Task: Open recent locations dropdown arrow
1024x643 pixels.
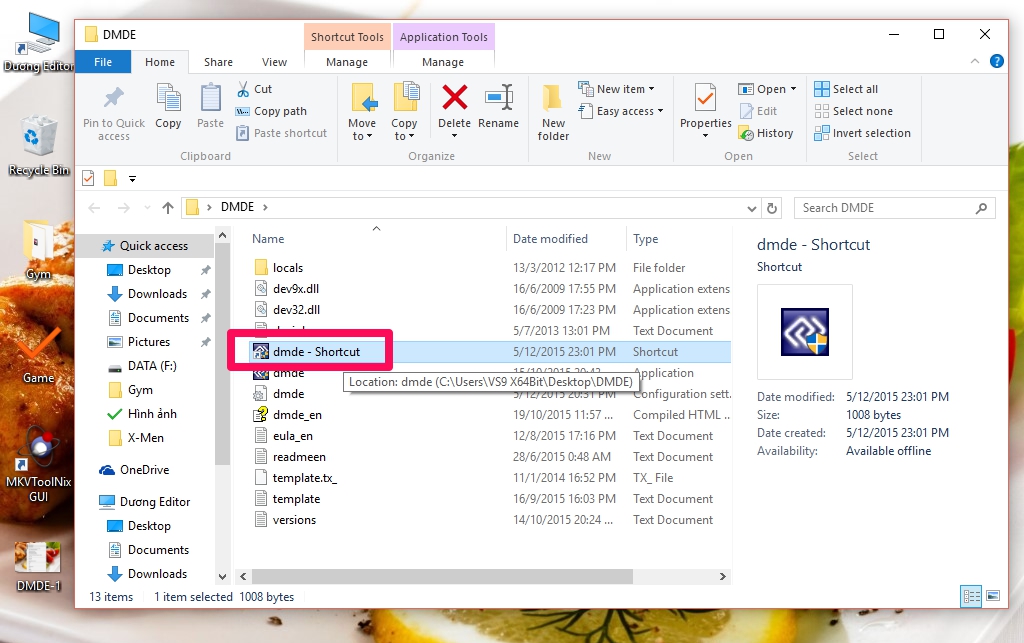Action: (147, 208)
